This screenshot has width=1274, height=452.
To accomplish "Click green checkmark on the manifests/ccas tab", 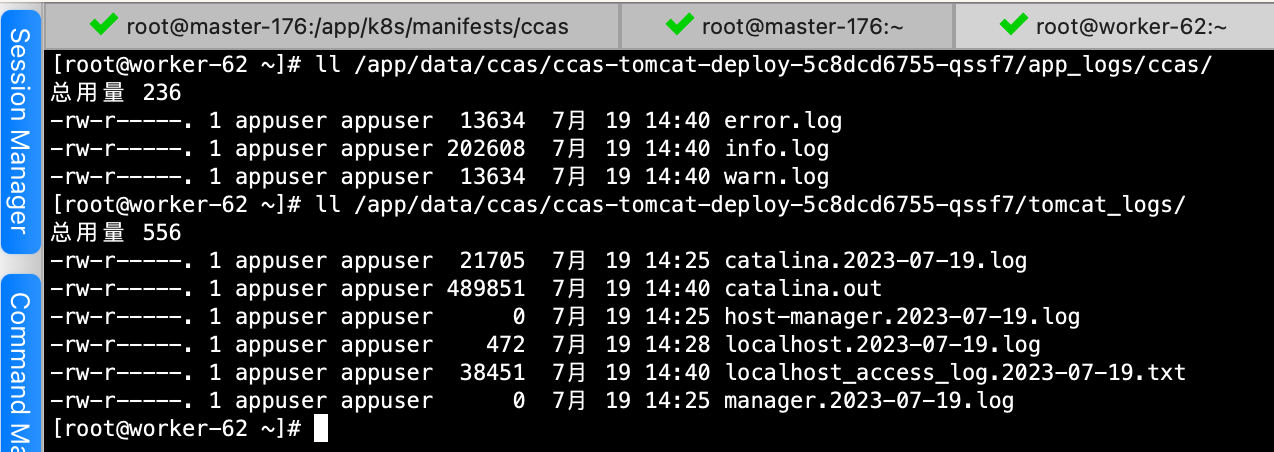I will tap(104, 25).
